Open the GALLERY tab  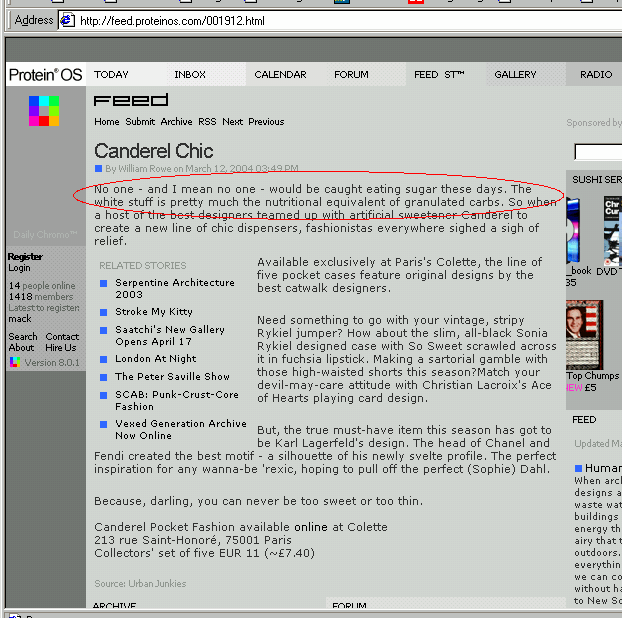[515, 75]
